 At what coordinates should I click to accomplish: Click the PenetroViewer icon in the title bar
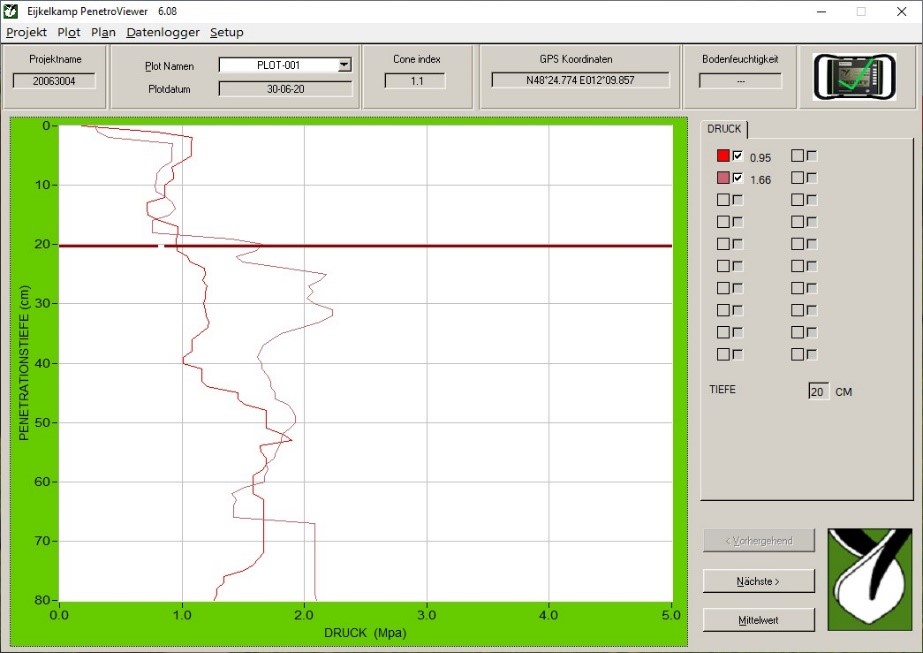coord(11,11)
